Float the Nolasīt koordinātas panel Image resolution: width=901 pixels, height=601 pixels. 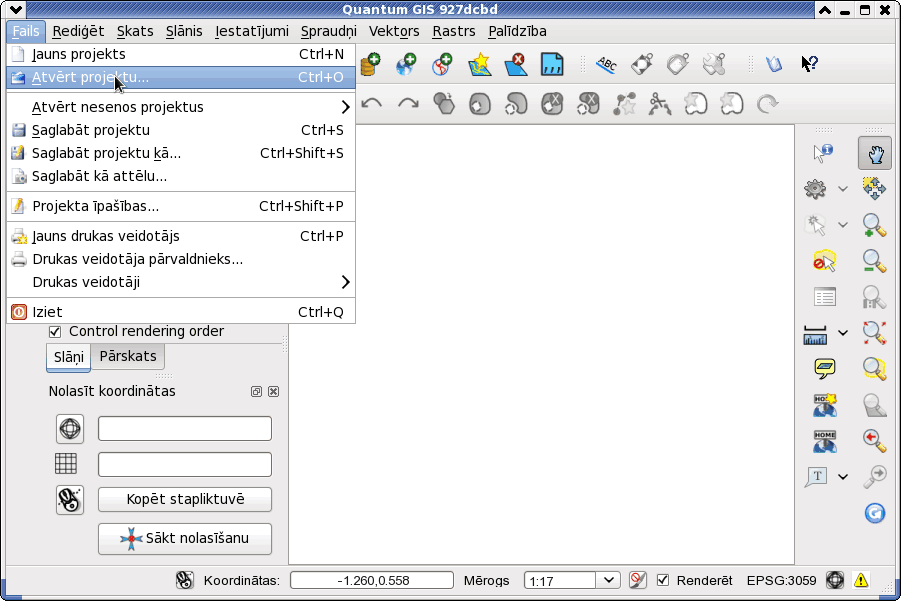click(x=256, y=391)
